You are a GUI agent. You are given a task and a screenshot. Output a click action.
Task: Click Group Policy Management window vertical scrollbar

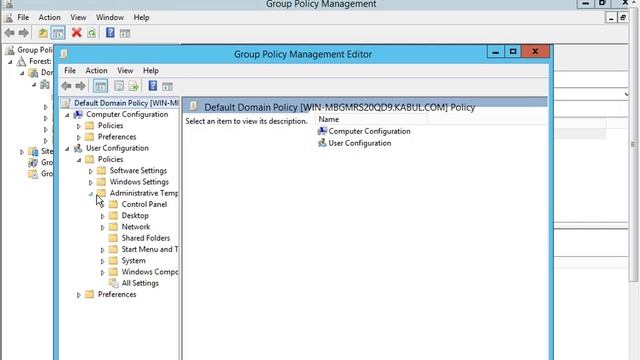(x=633, y=143)
